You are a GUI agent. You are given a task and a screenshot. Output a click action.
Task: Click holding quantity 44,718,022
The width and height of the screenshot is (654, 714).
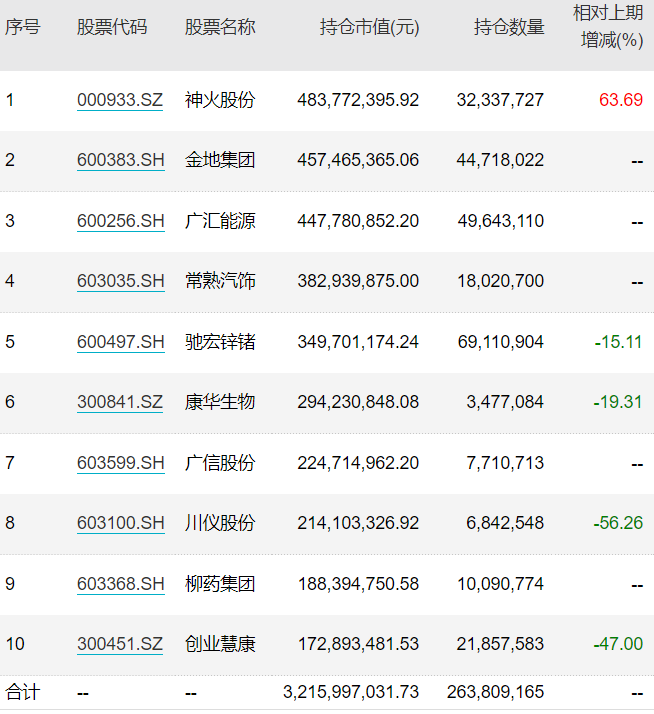point(500,160)
